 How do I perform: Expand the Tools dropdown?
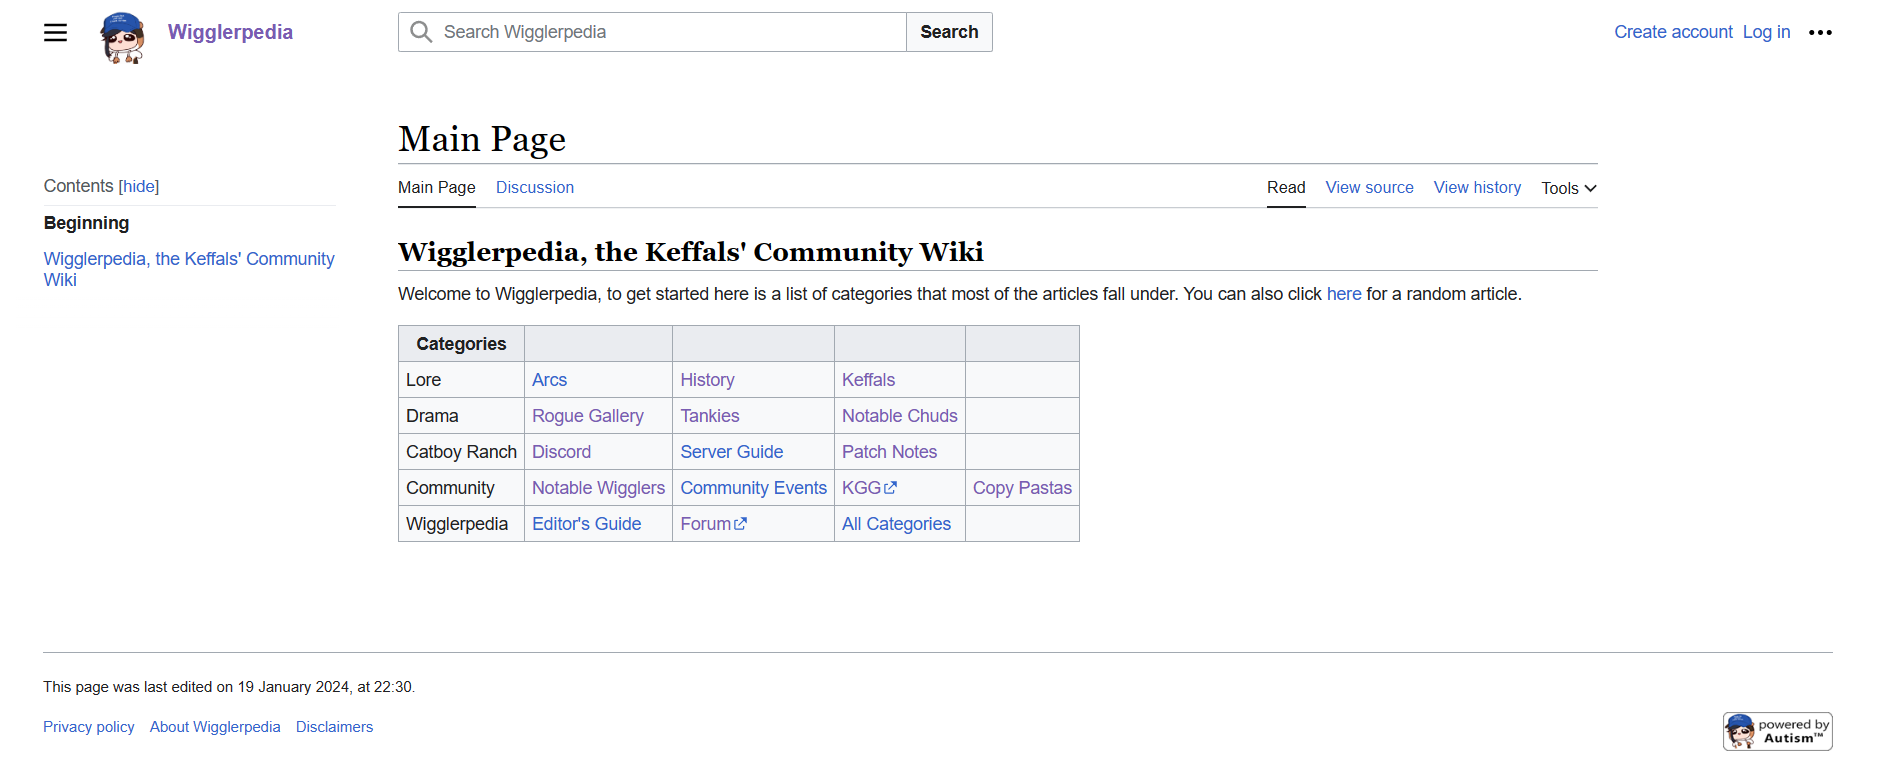point(1569,188)
